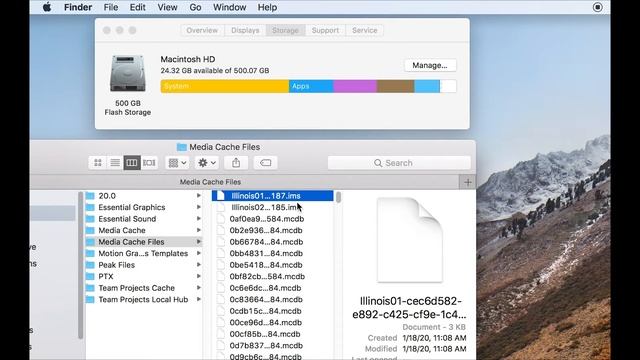
Task: Click the file list scrollbar
Action: click(338, 197)
